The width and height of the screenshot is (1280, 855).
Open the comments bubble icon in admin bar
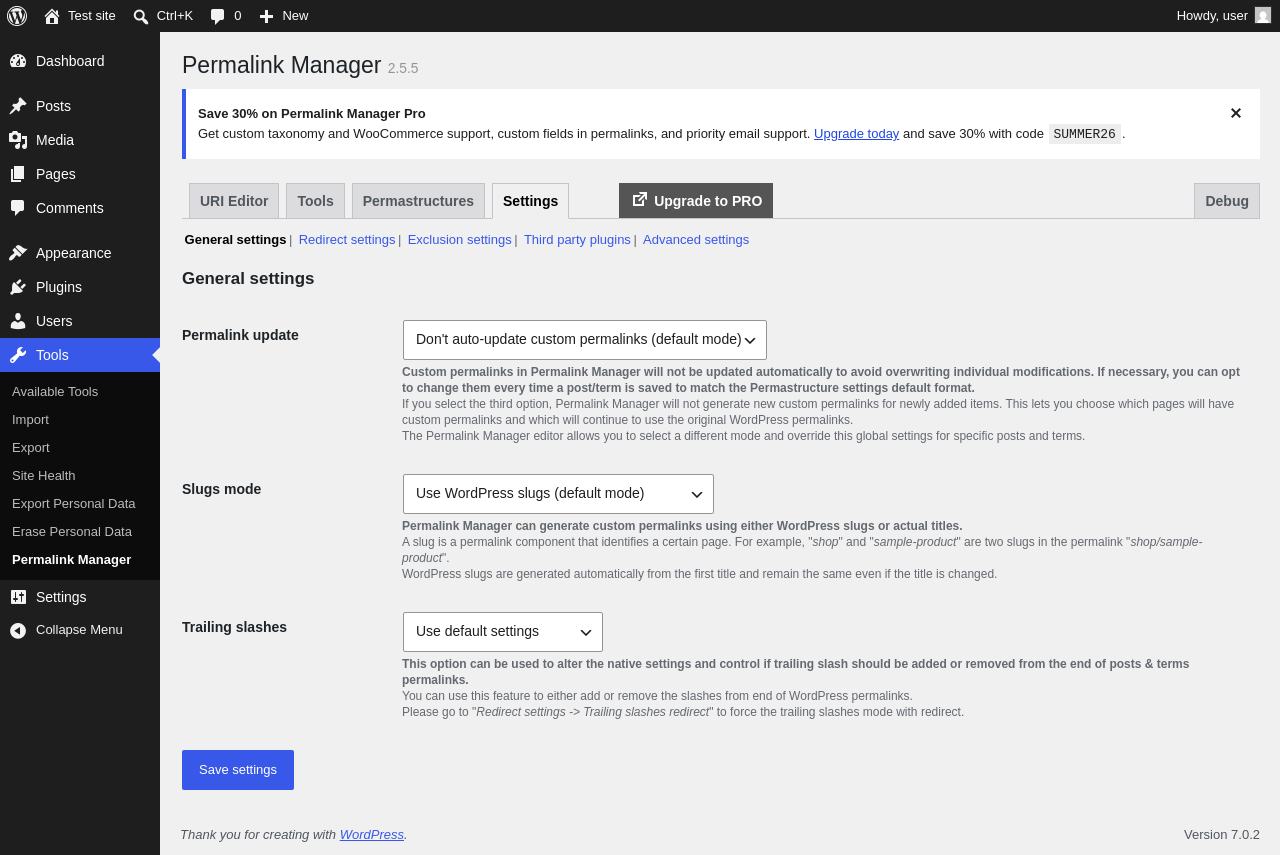[218, 16]
